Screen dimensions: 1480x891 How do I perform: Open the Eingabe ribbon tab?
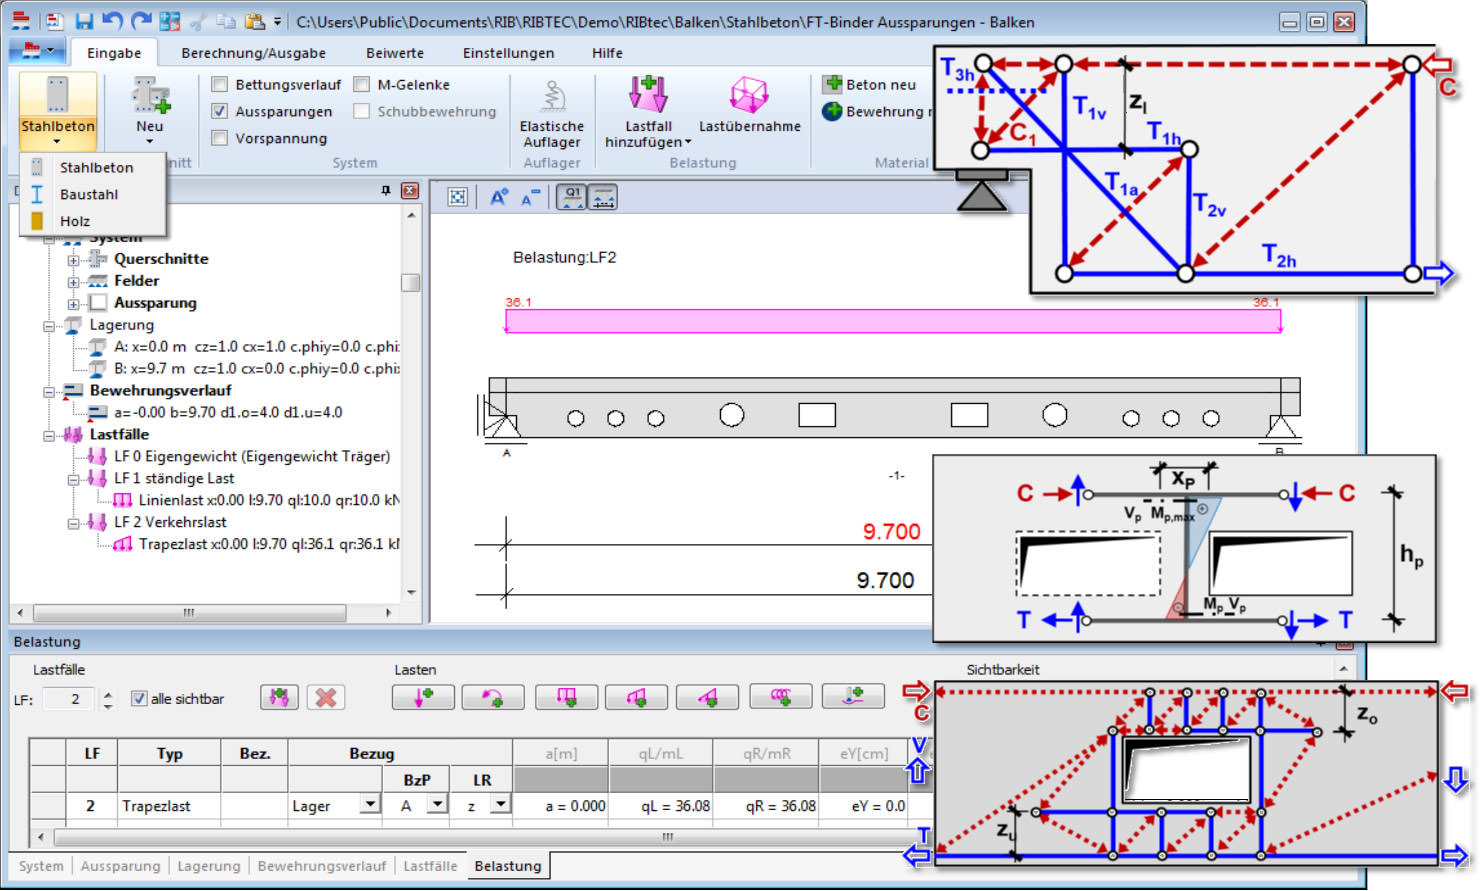(114, 53)
